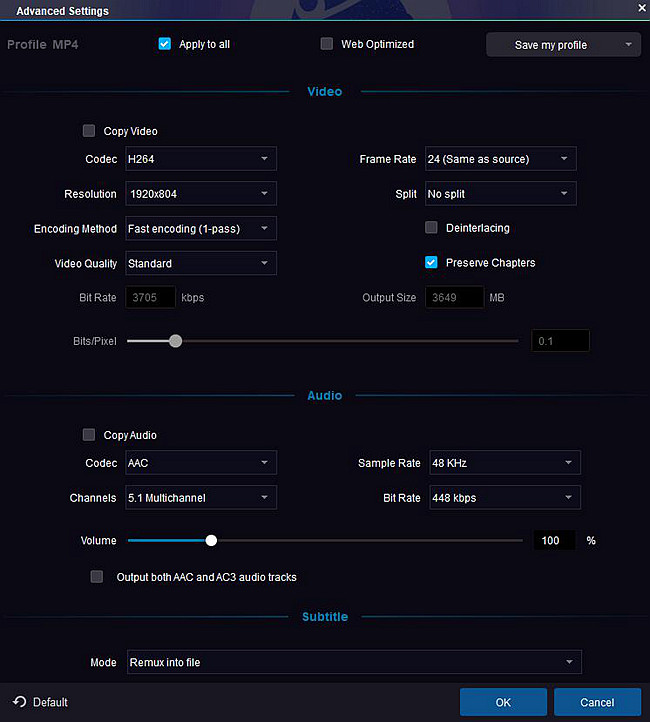Open the subtitle Mode Remux into file dropdown

point(354,662)
